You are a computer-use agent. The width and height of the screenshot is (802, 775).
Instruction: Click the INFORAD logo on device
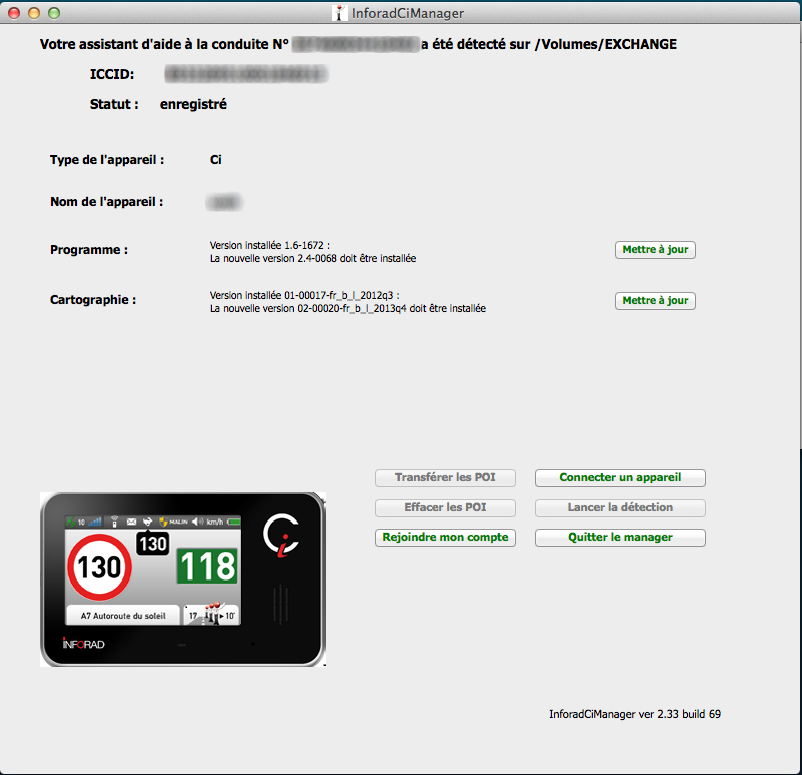click(83, 644)
